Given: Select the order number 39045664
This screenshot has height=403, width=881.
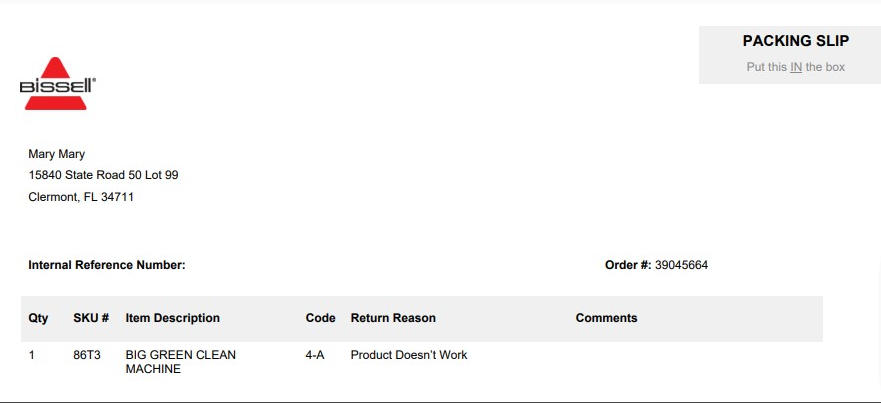Looking at the screenshot, I should pos(682,265).
